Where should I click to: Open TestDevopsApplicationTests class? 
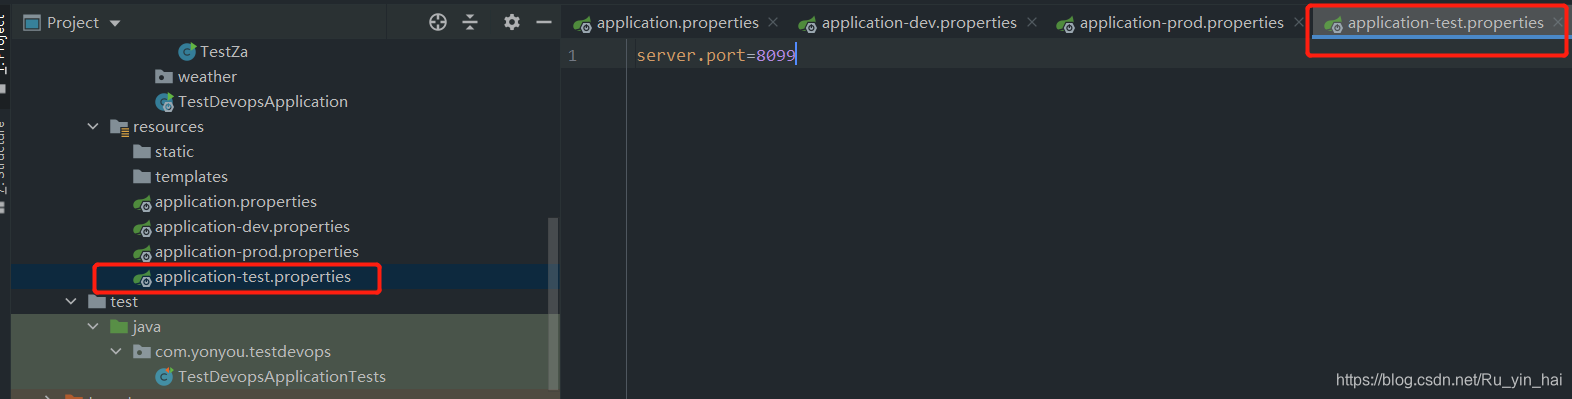[x=282, y=376]
